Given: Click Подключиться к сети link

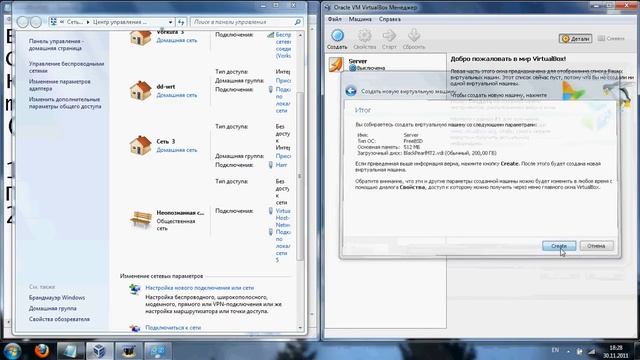Looking at the screenshot, I should click(x=173, y=327).
